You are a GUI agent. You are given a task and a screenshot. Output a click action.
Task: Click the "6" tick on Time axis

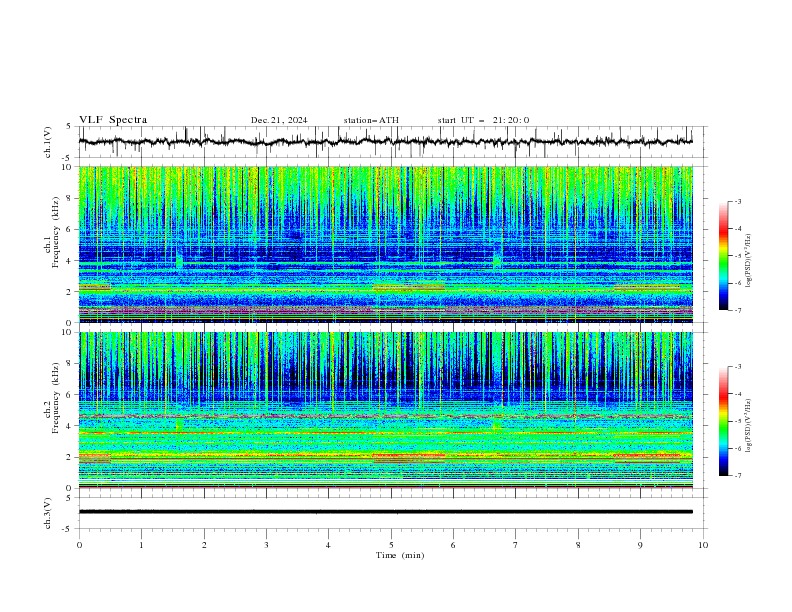(x=453, y=545)
